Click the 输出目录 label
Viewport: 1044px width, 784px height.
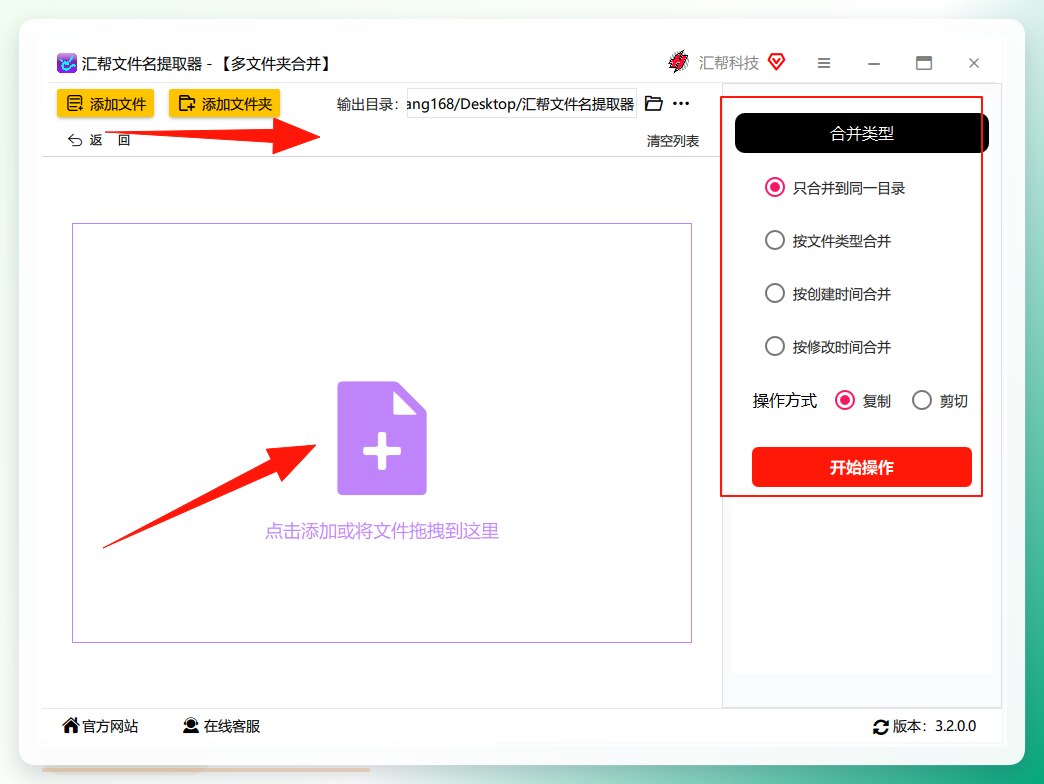pos(368,104)
